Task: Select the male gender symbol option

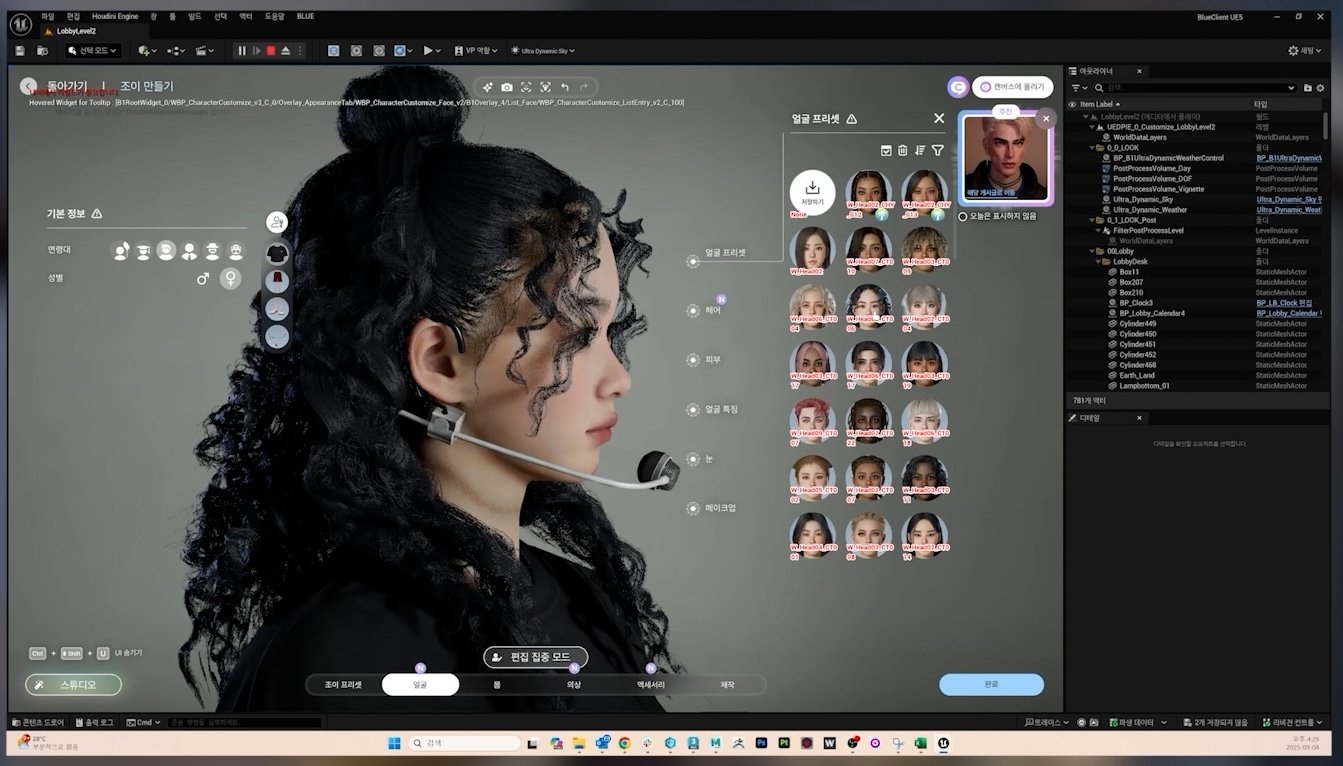Action: coord(203,279)
